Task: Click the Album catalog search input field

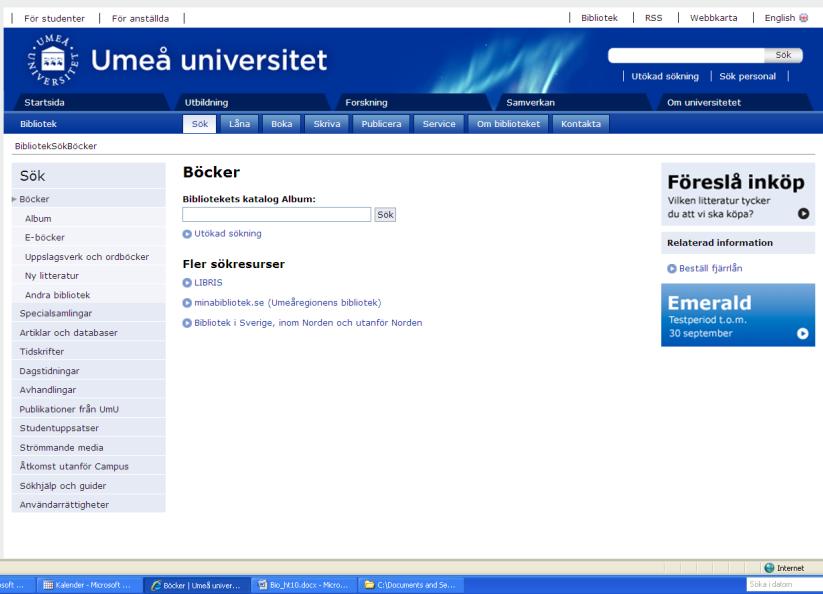Action: pos(277,215)
